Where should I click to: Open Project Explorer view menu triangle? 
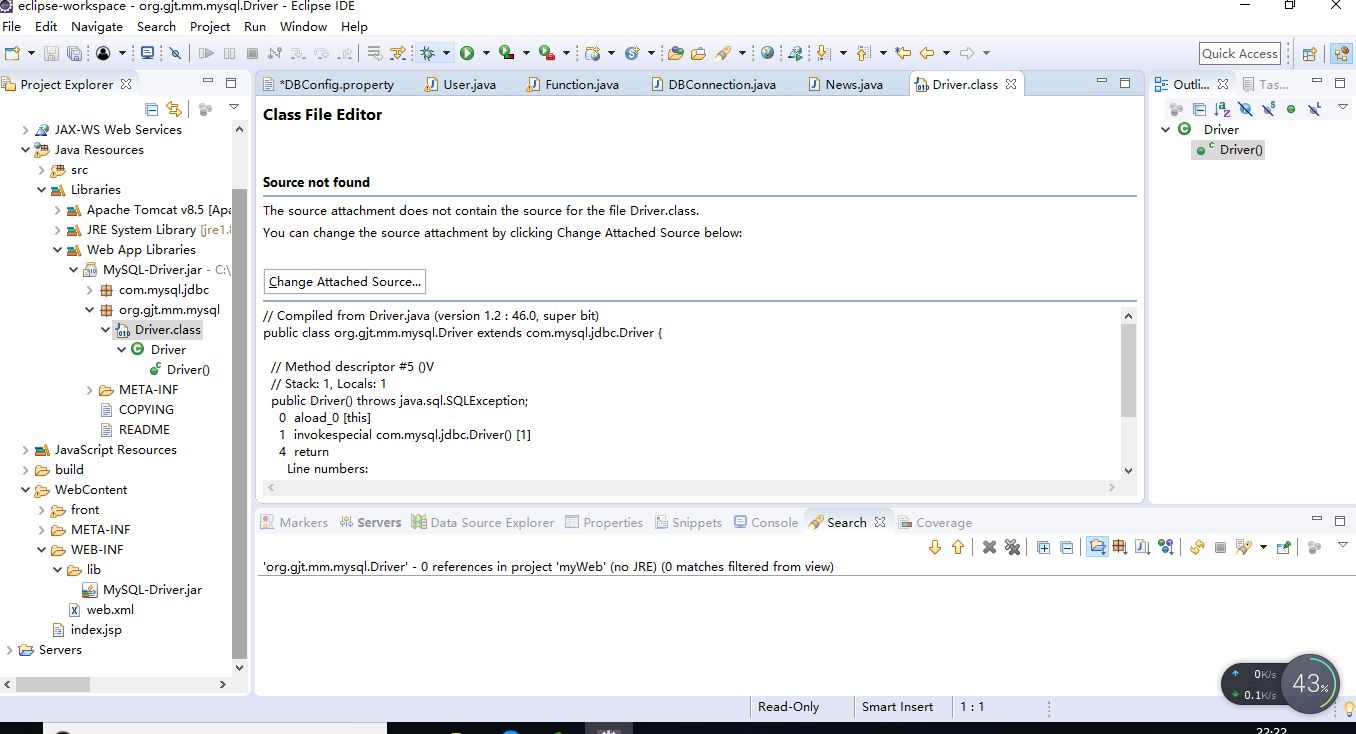point(234,108)
